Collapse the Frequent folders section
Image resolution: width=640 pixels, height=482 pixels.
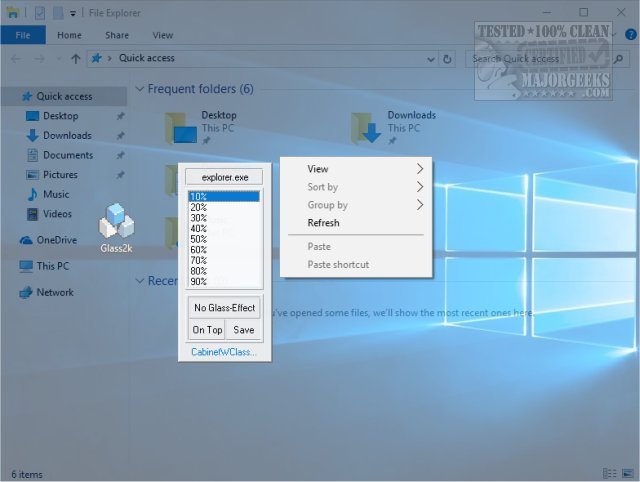[140, 89]
